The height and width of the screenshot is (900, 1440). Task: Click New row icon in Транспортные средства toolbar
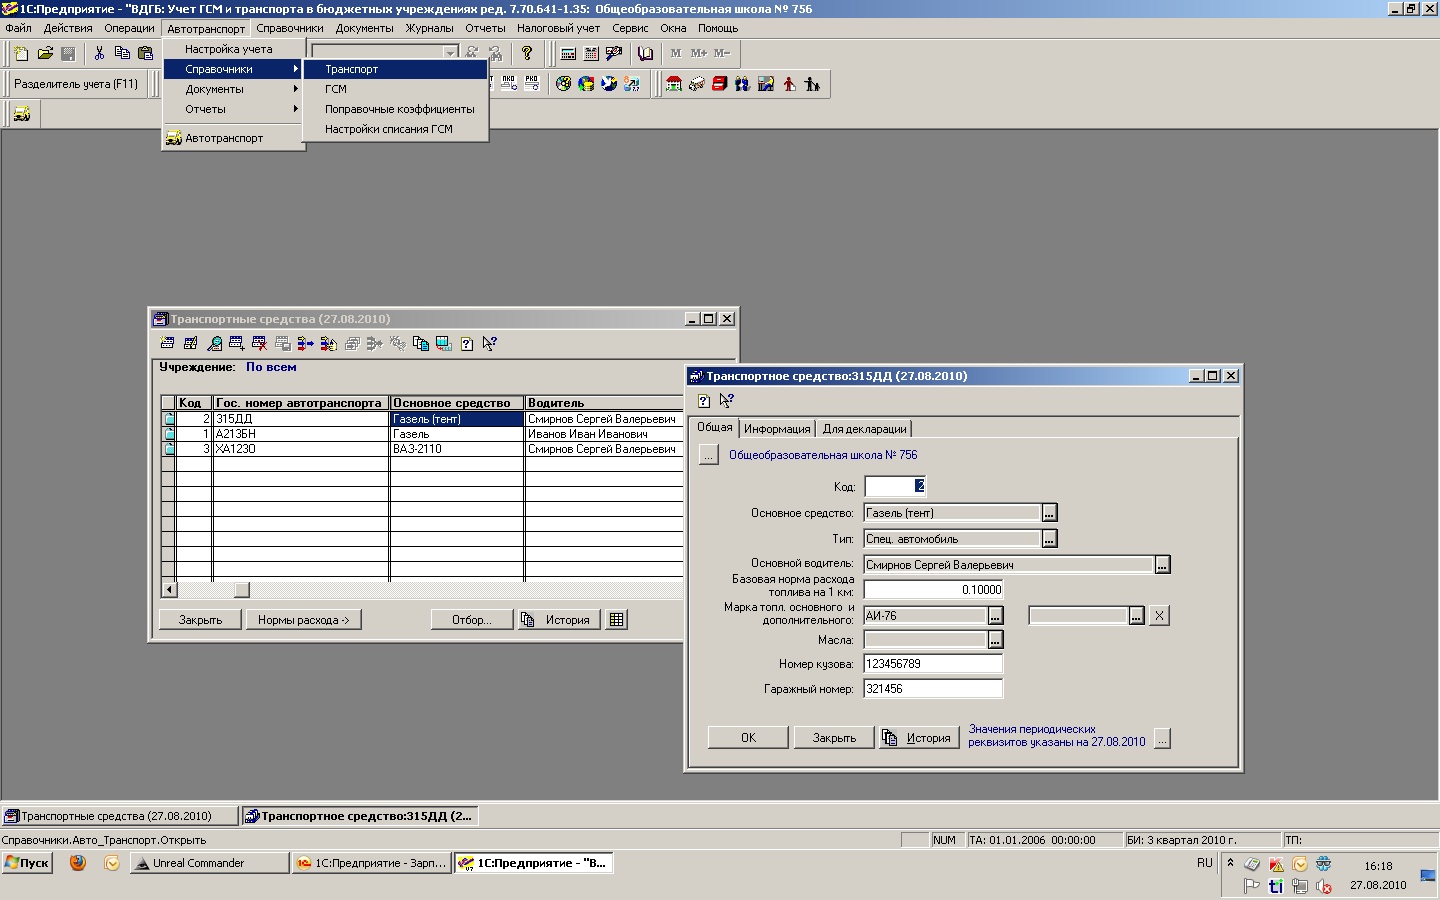tap(167, 344)
